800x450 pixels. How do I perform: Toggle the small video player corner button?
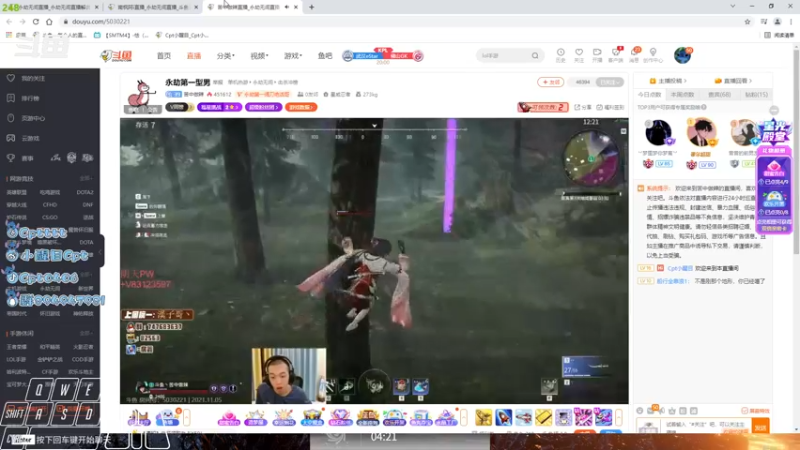click(x=623, y=131)
